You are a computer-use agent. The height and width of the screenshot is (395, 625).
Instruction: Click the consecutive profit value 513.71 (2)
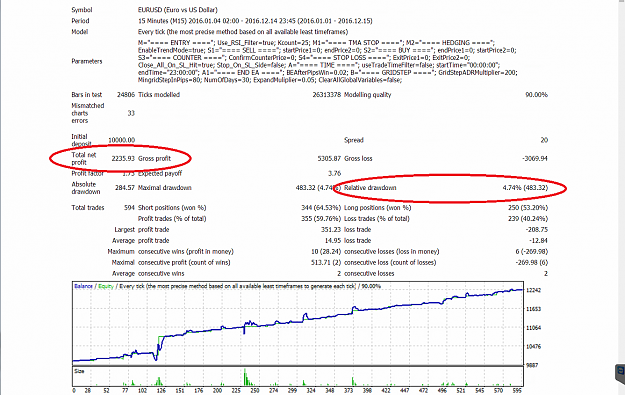326,263
